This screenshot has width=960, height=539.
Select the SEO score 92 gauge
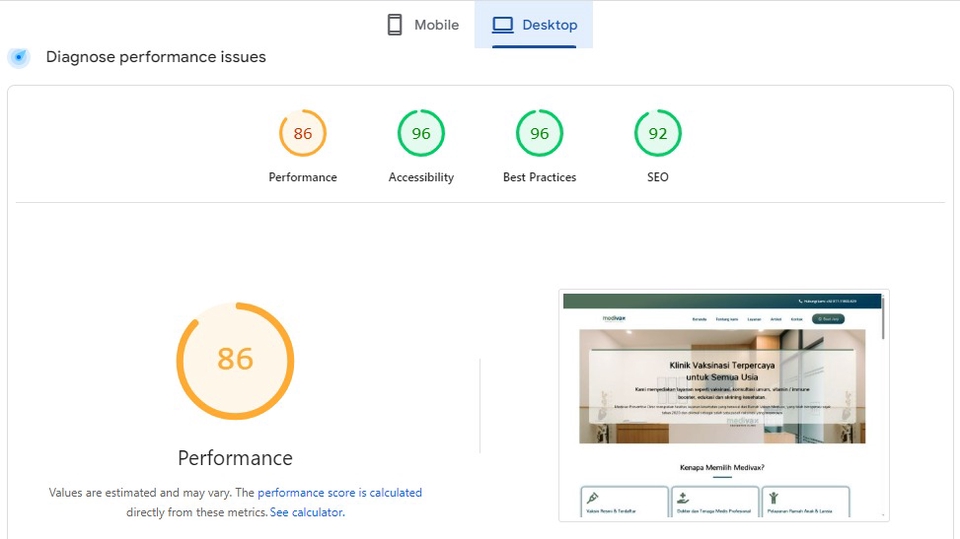[657, 133]
